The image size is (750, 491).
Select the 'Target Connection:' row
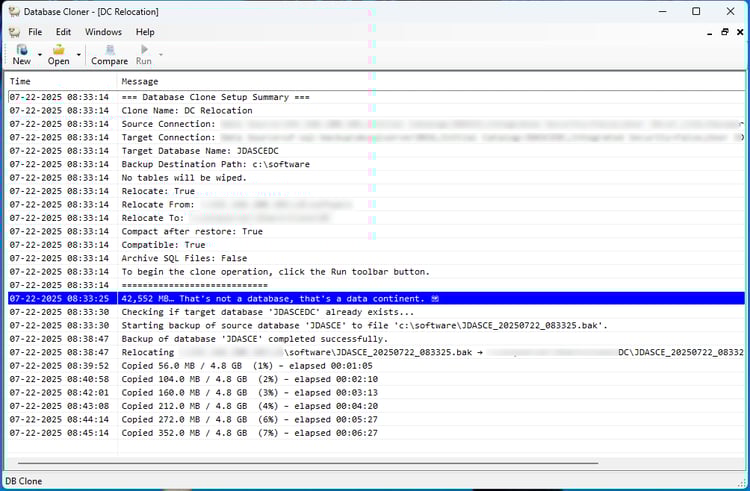376,137
